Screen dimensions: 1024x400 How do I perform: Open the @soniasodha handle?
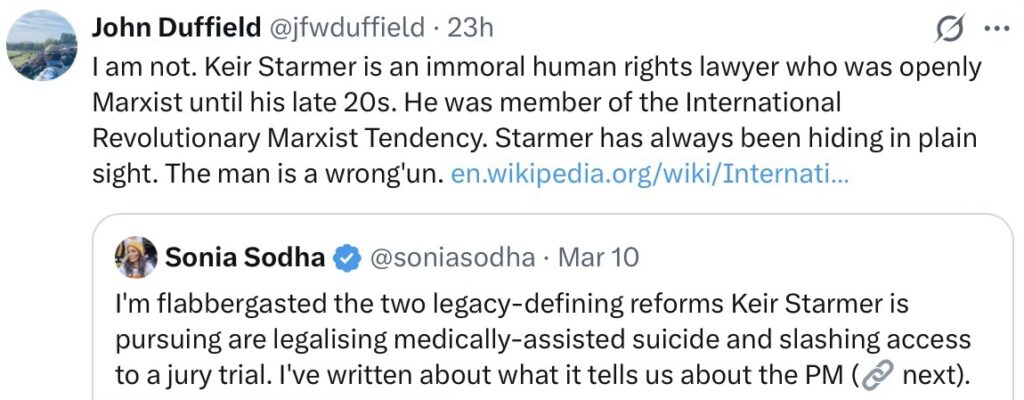coord(452,258)
